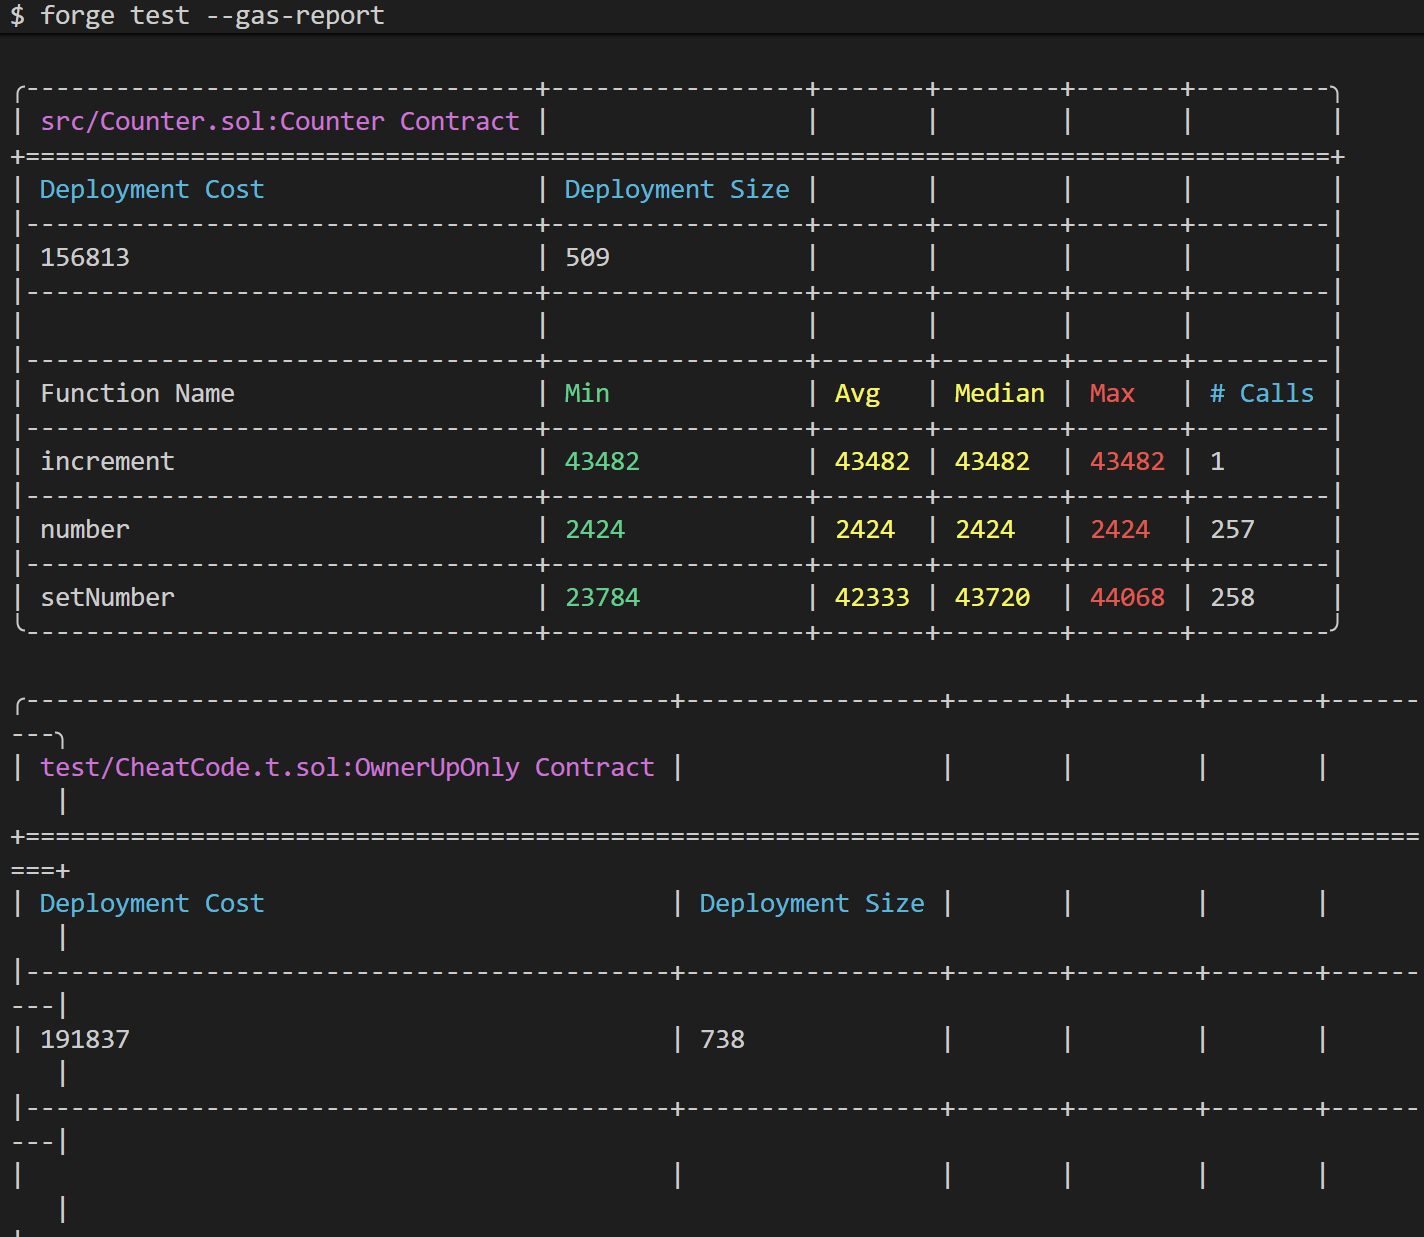Click setNumber median gas value 43720
This screenshot has height=1237, width=1424.
[992, 598]
